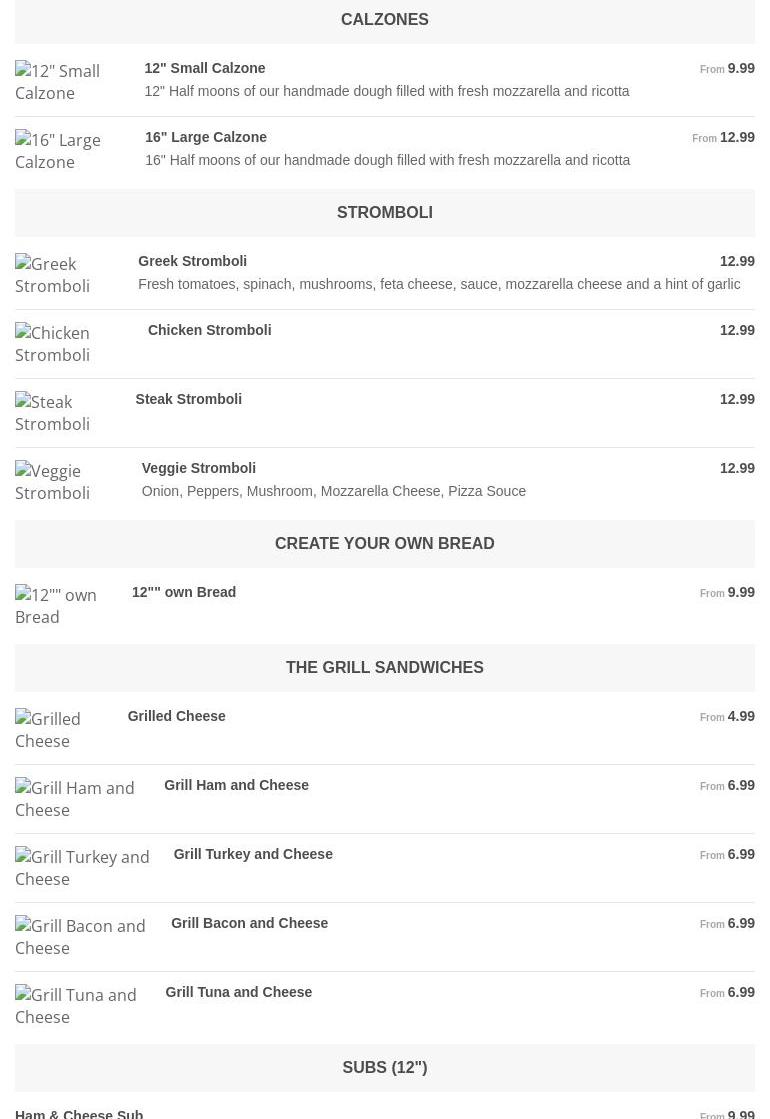This screenshot has width=770, height=1119.
Task: Click the Chicken Stromboli thumbnail image
Action: (53, 344)
